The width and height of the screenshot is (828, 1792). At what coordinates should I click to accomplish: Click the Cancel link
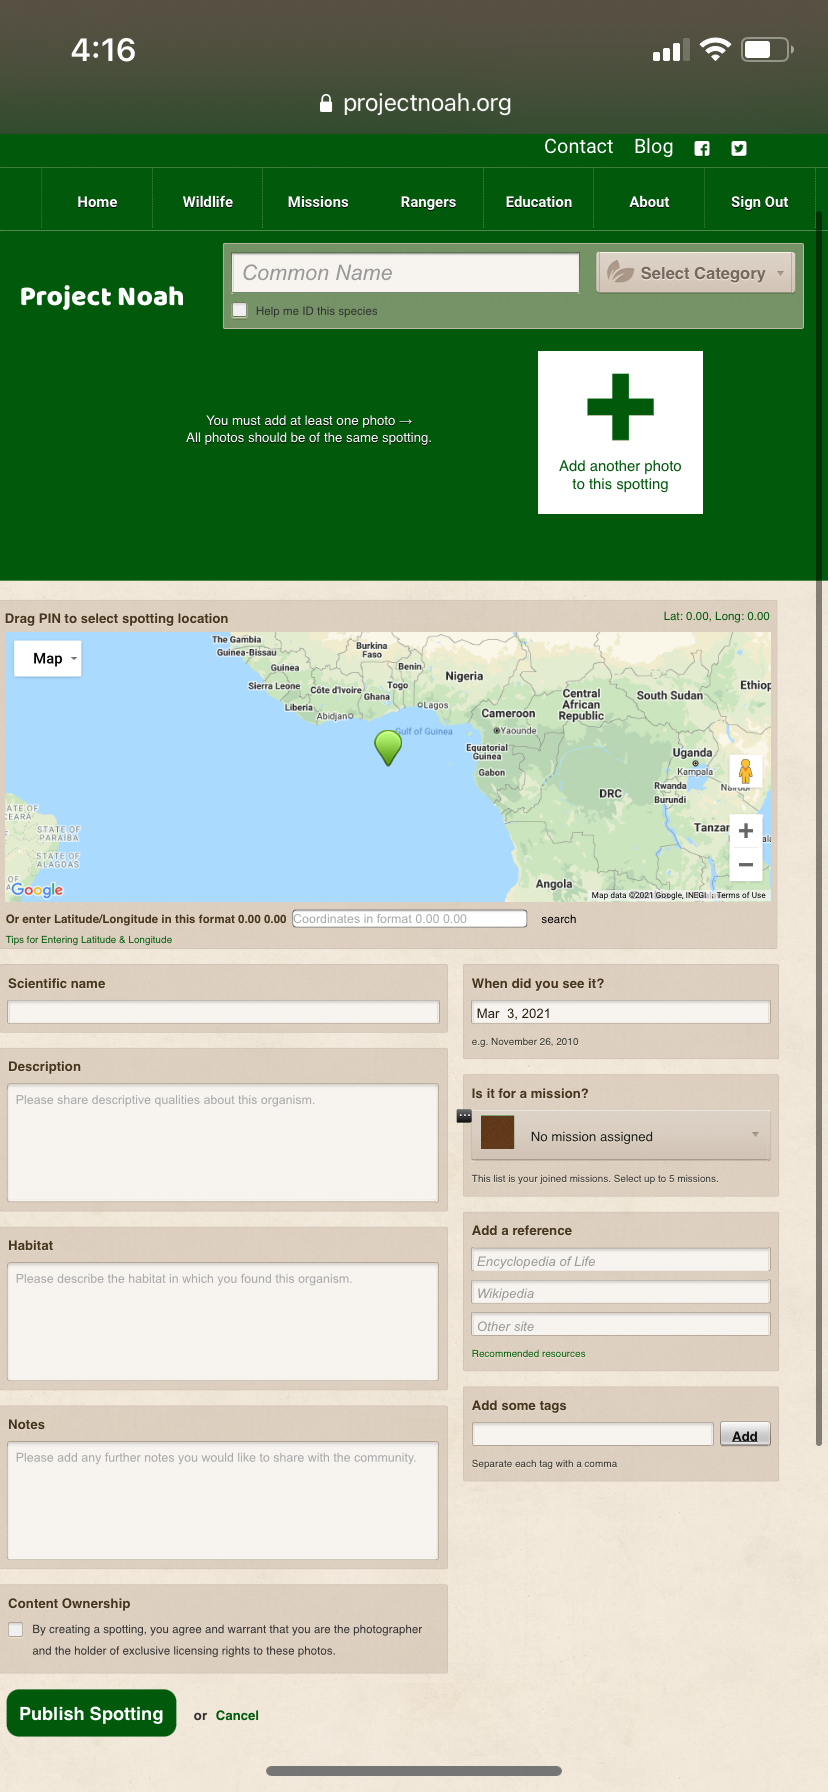(x=237, y=1715)
